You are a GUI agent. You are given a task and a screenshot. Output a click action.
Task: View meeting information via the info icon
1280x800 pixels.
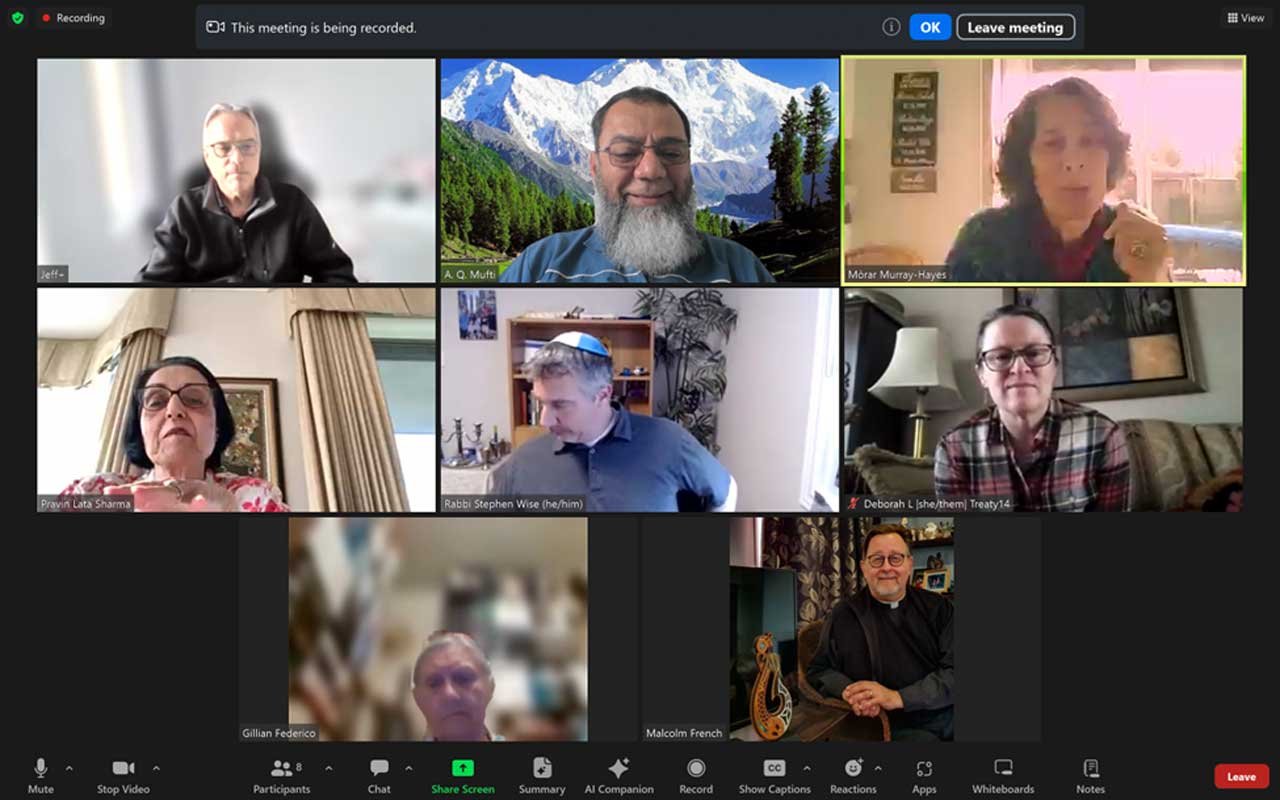coord(890,27)
